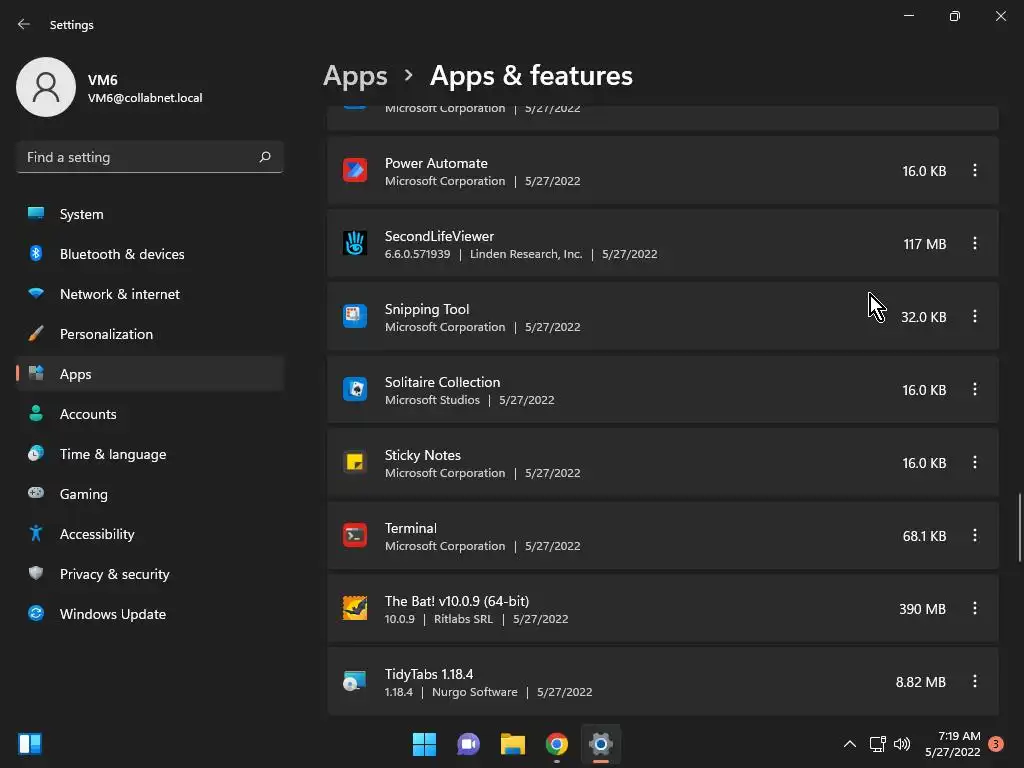The width and height of the screenshot is (1024, 768).
Task: Open more options for SecondLifeViewer
Action: coord(975,243)
